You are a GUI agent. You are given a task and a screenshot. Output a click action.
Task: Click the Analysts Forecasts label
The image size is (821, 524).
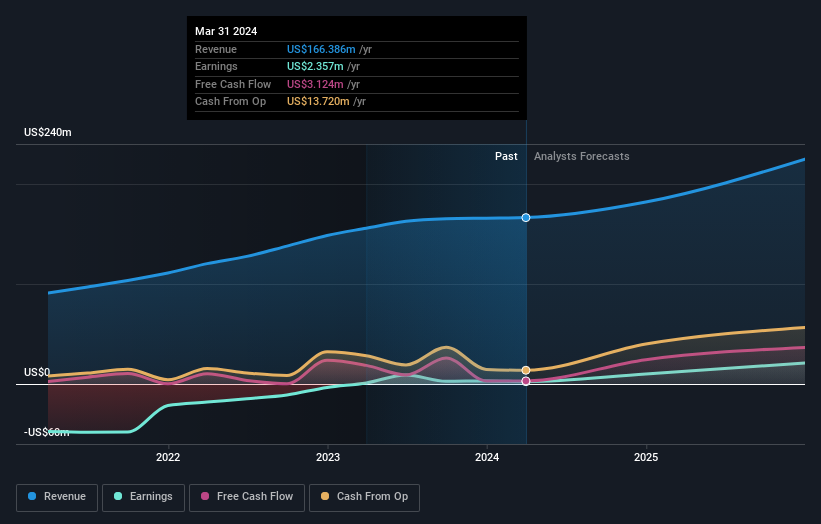pos(581,157)
